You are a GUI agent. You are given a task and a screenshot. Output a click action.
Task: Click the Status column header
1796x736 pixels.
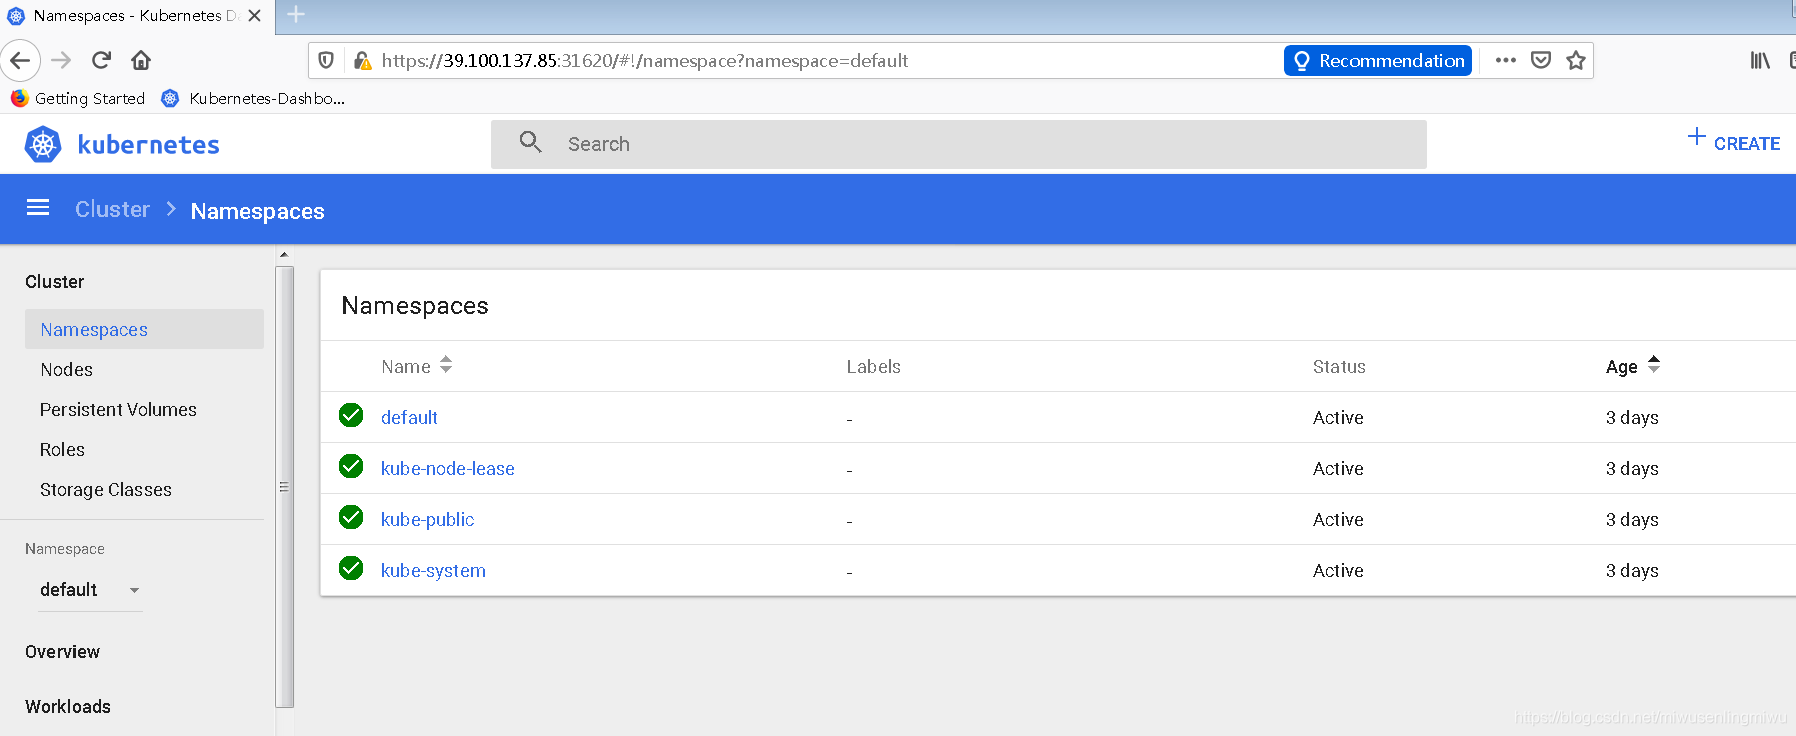click(x=1339, y=367)
